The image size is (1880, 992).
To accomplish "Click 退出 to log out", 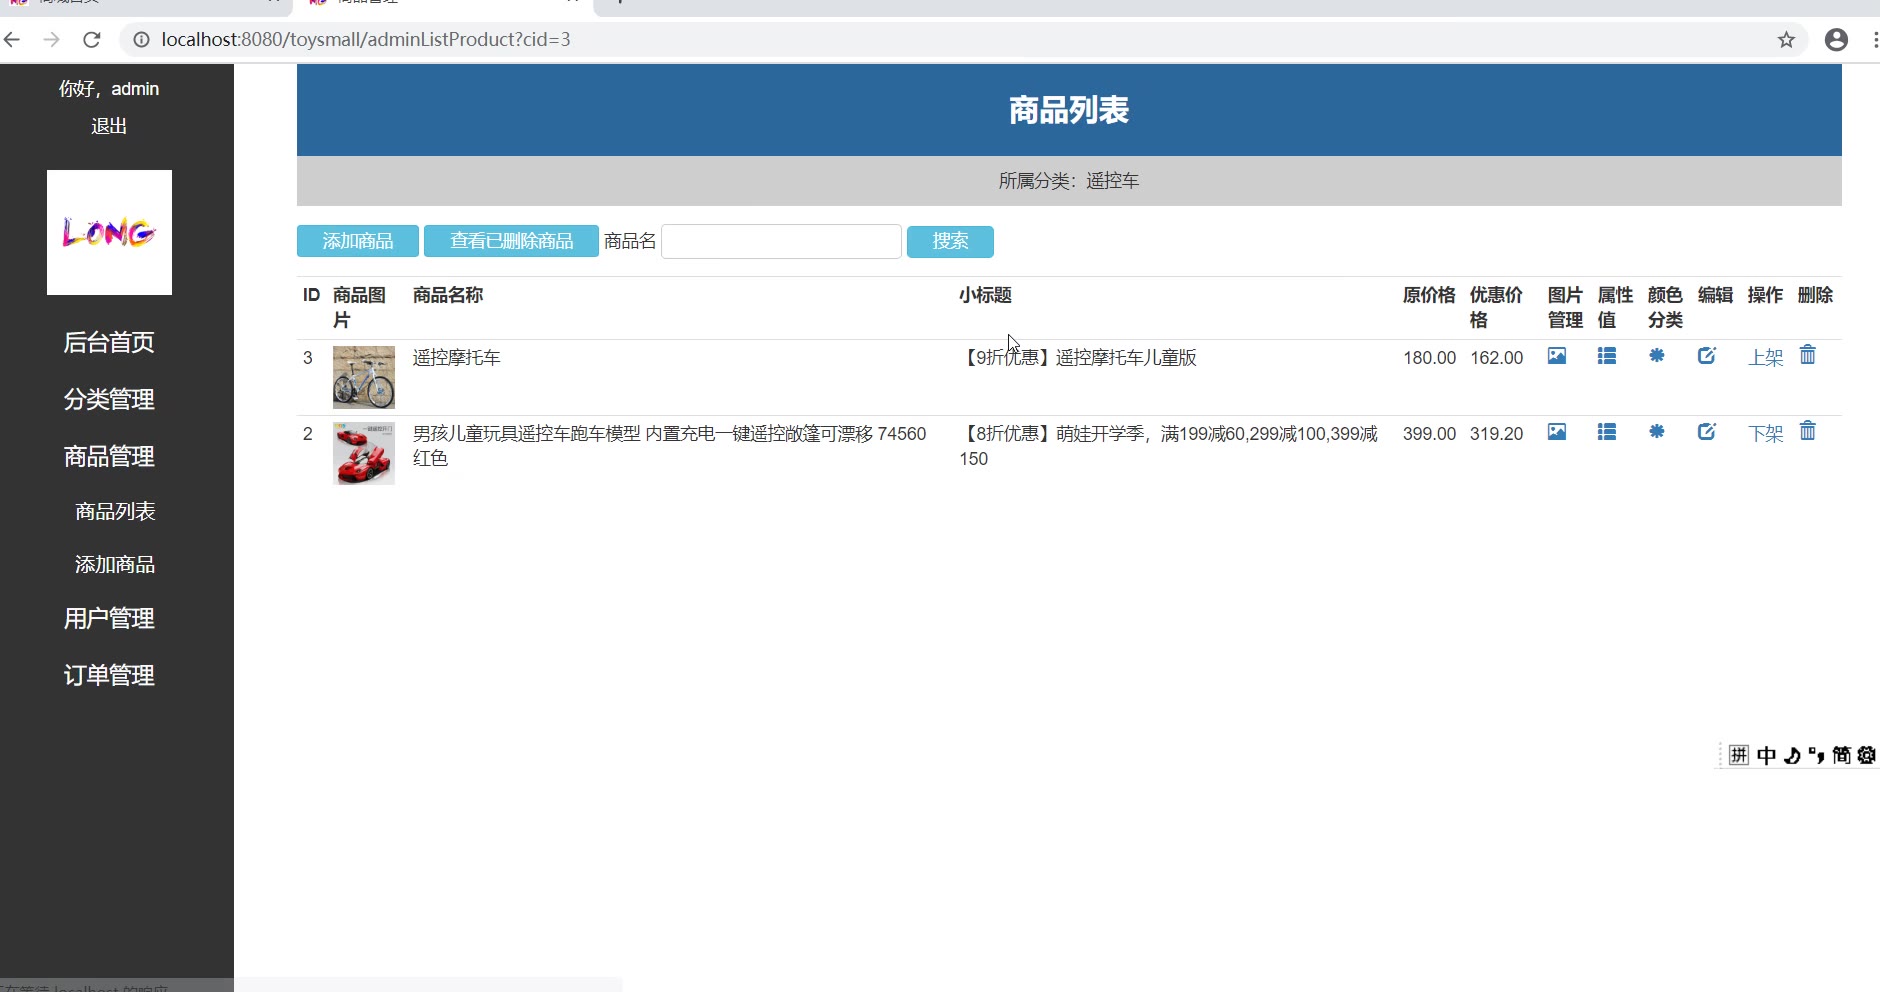I will (109, 126).
